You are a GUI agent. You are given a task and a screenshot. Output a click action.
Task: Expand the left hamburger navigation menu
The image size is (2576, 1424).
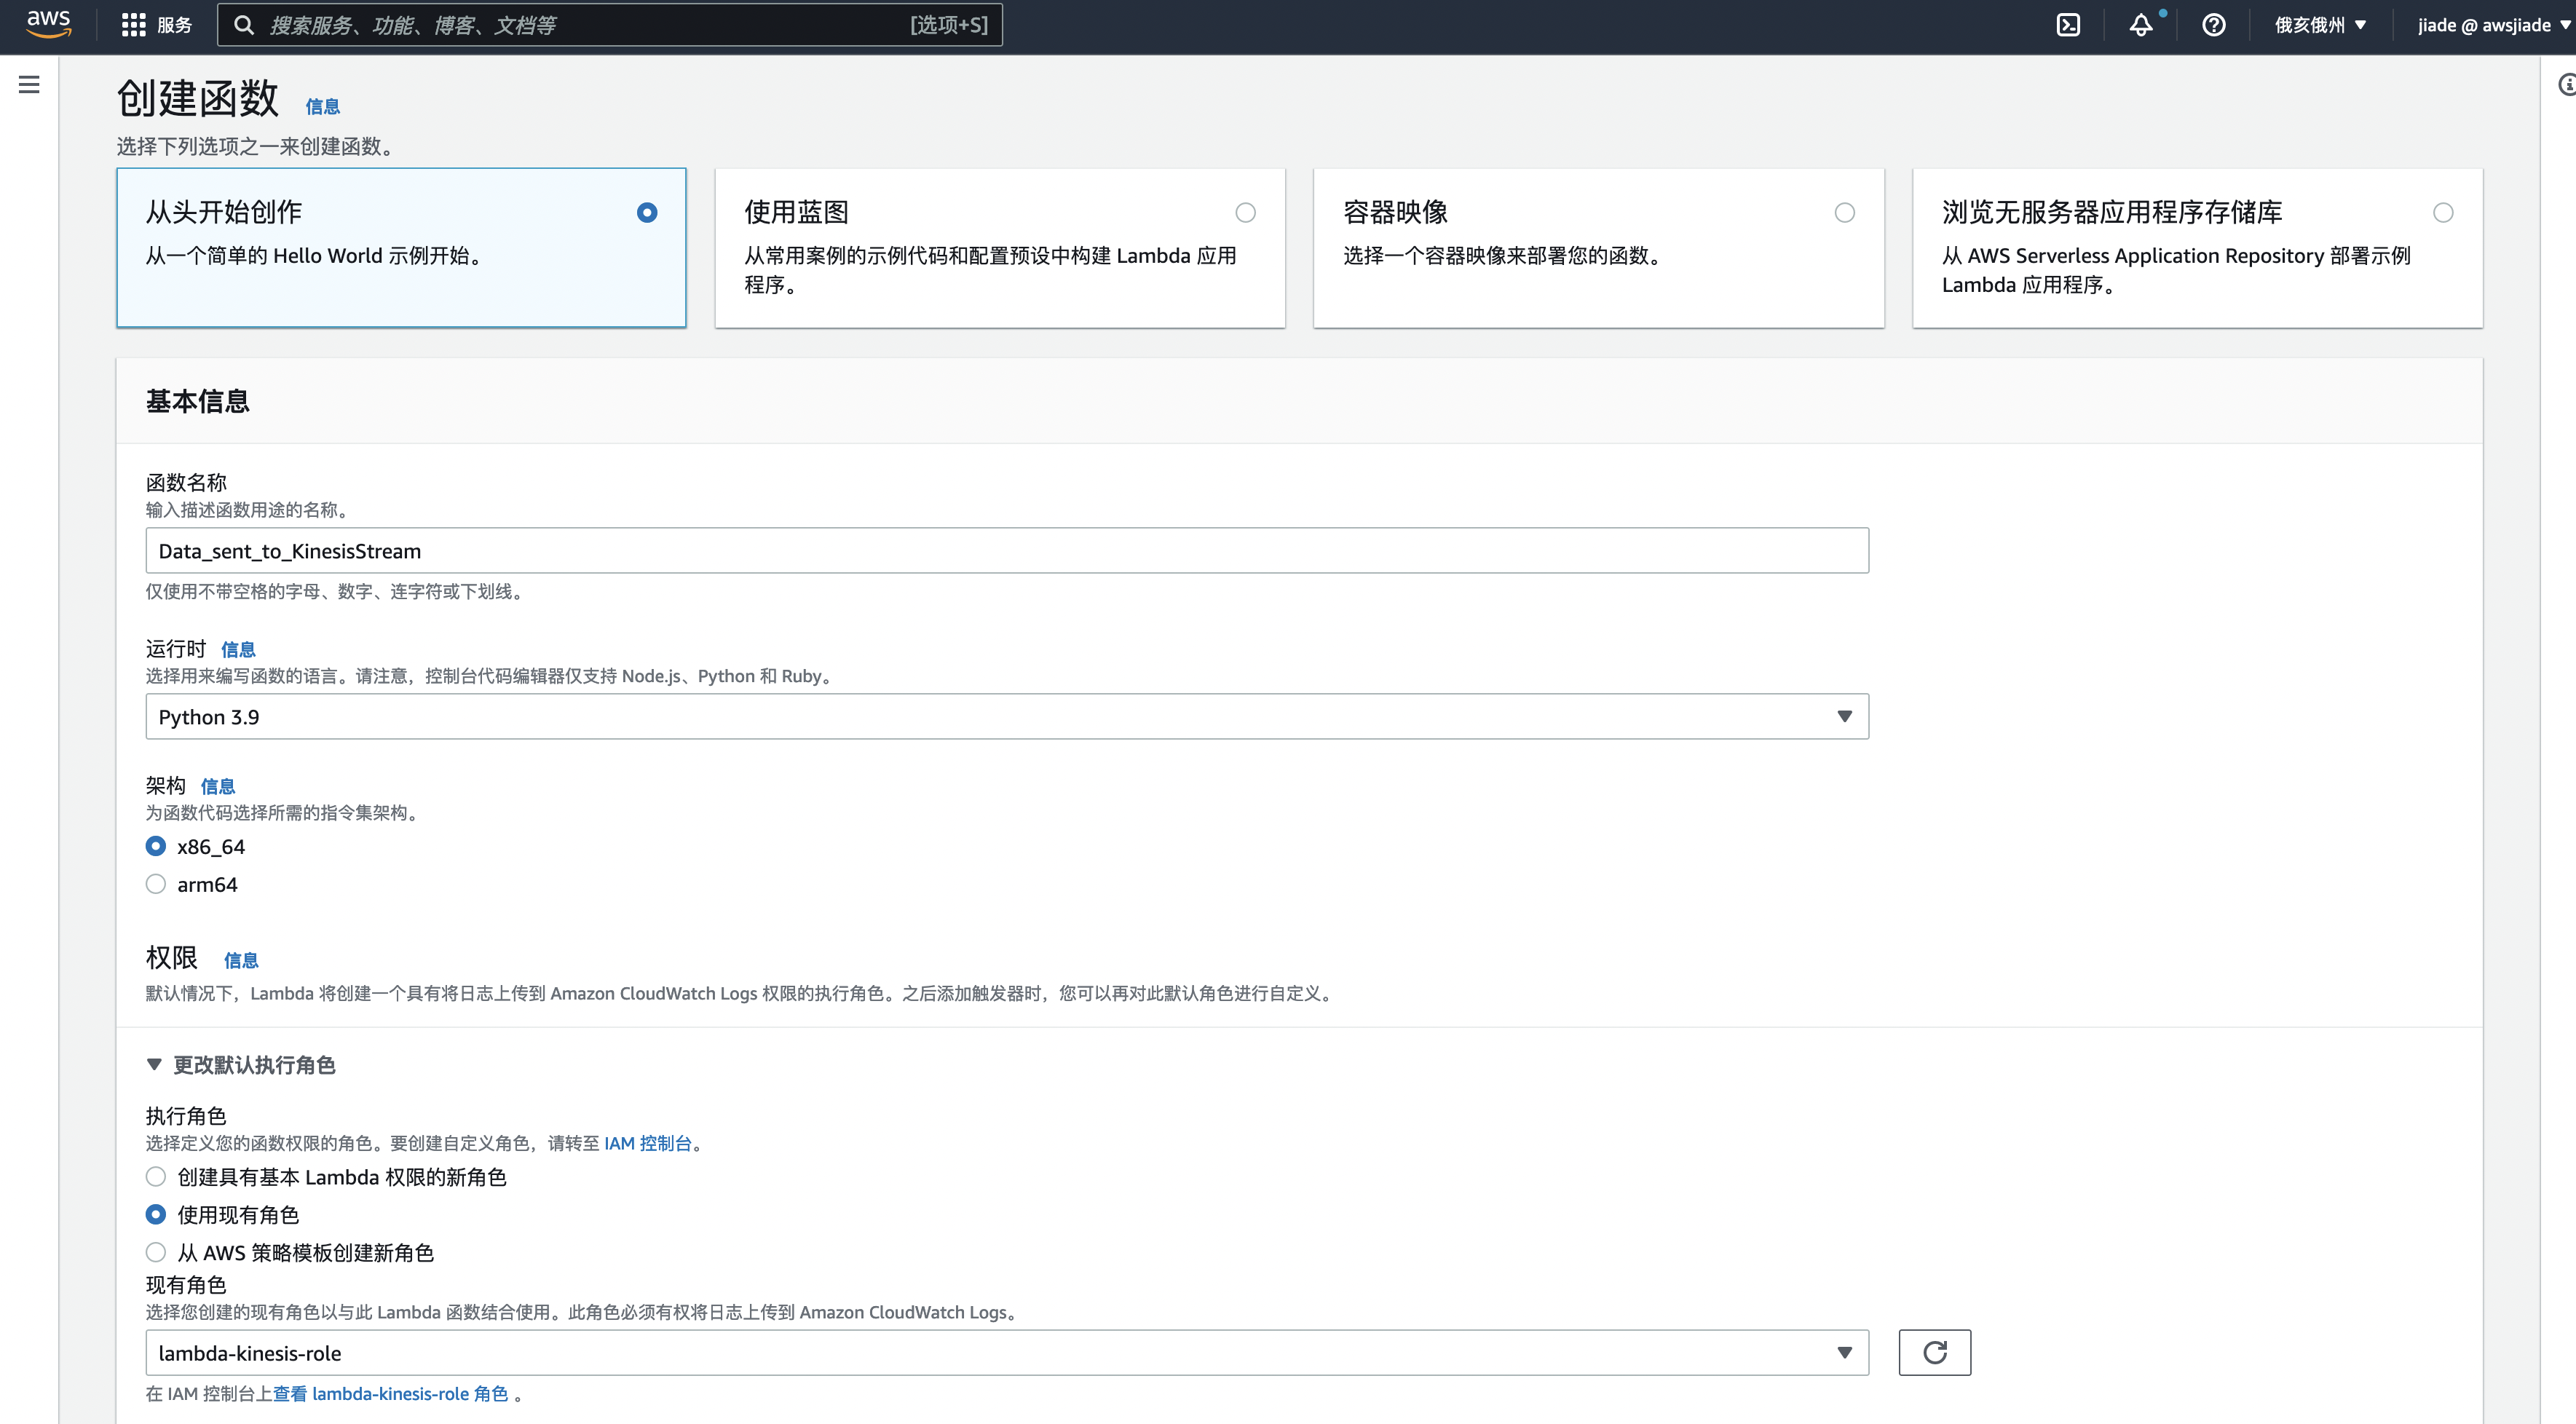click(29, 85)
